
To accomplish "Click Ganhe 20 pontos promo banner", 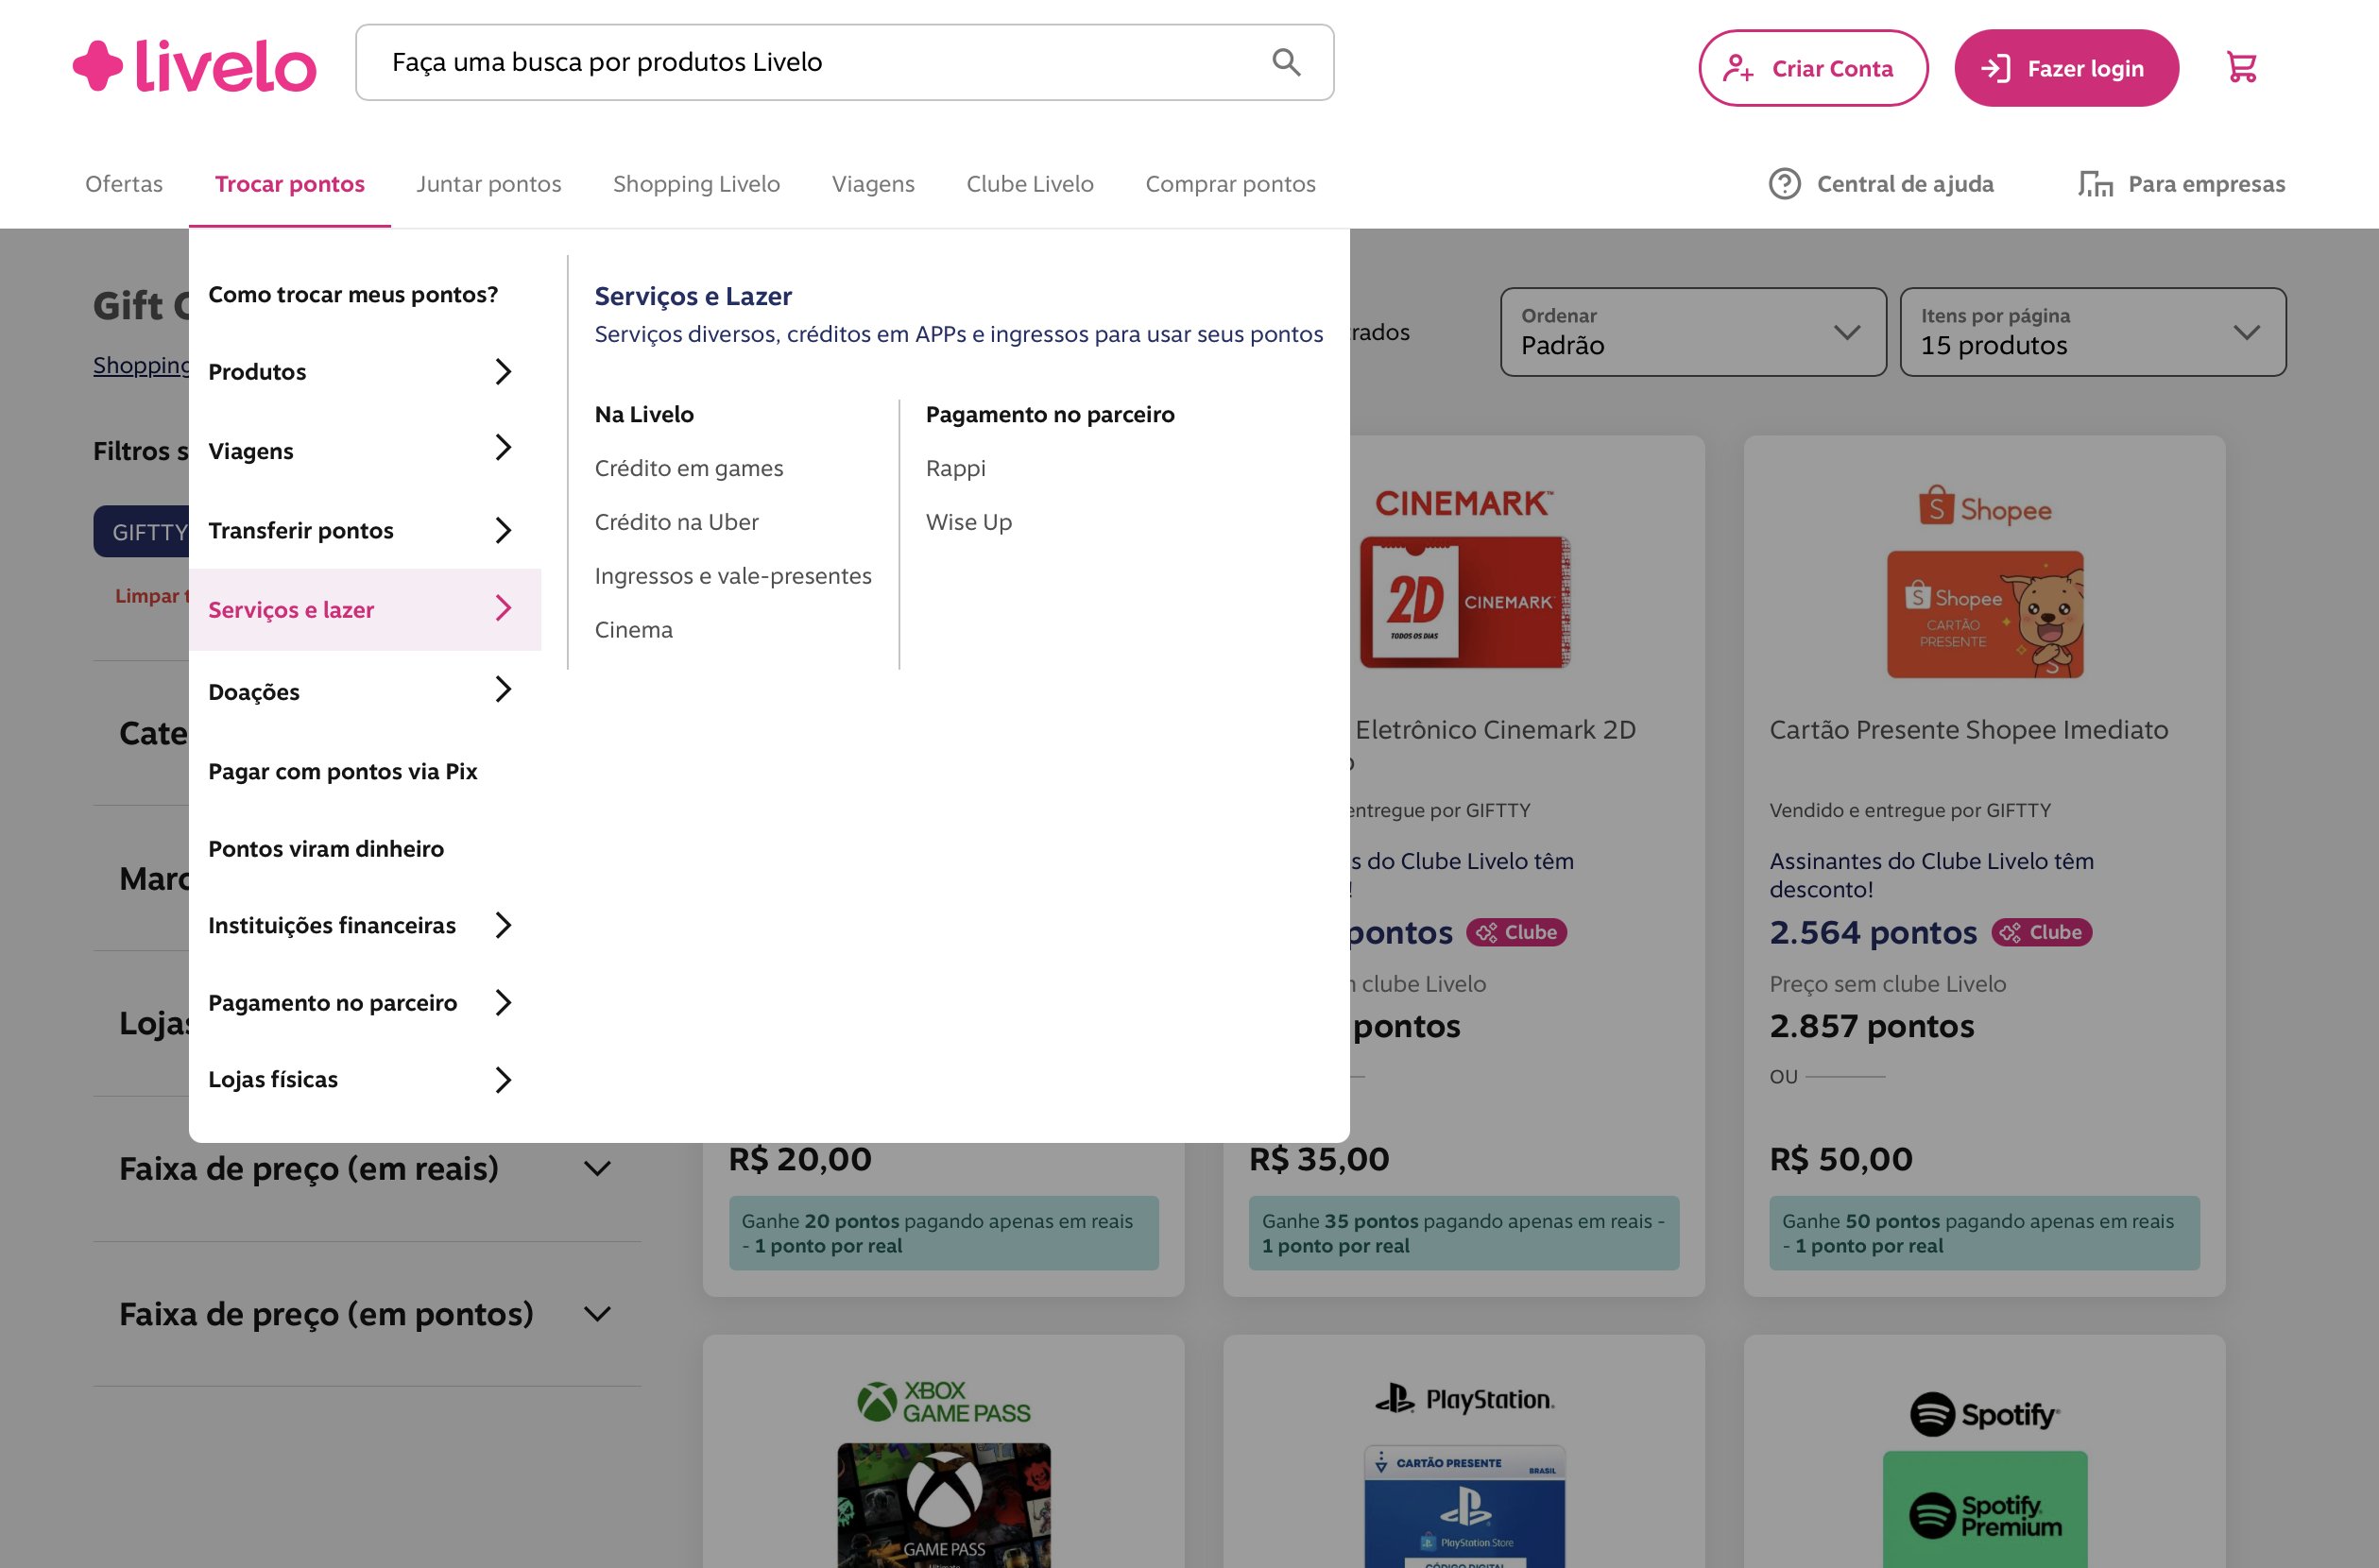I will (943, 1233).
